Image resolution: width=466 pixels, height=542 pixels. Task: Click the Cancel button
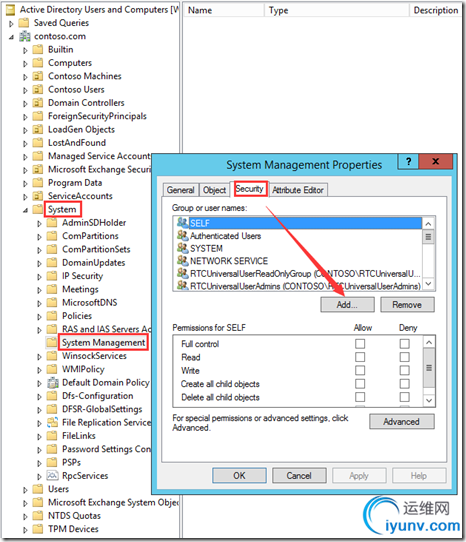click(x=299, y=476)
